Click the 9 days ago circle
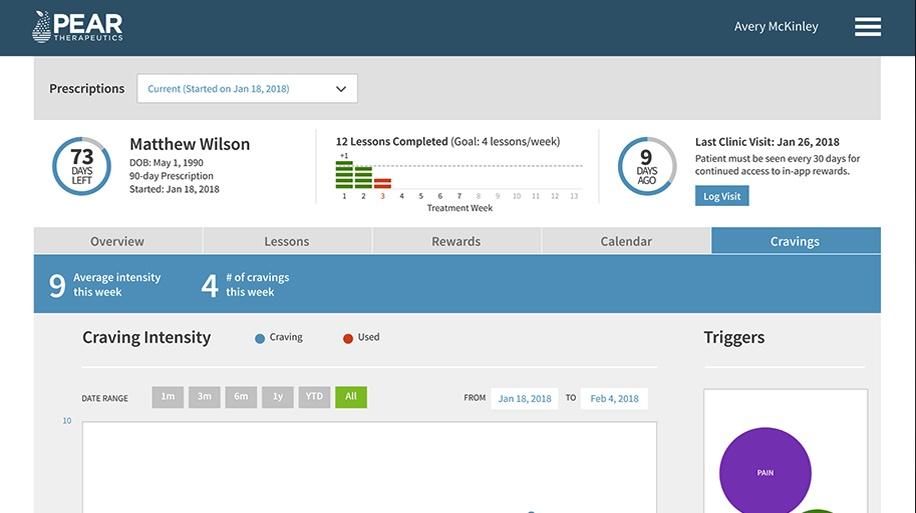Image resolution: width=916 pixels, height=513 pixels. tap(646, 166)
